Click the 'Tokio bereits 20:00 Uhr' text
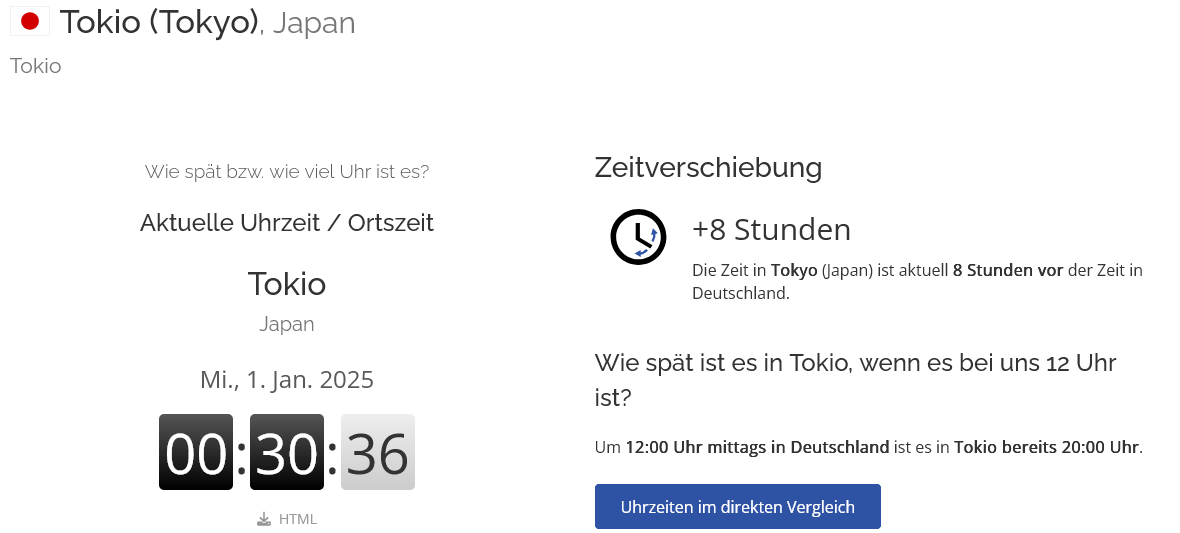Screen dimensions: 1180x533 pyautogui.click(x=1047, y=447)
